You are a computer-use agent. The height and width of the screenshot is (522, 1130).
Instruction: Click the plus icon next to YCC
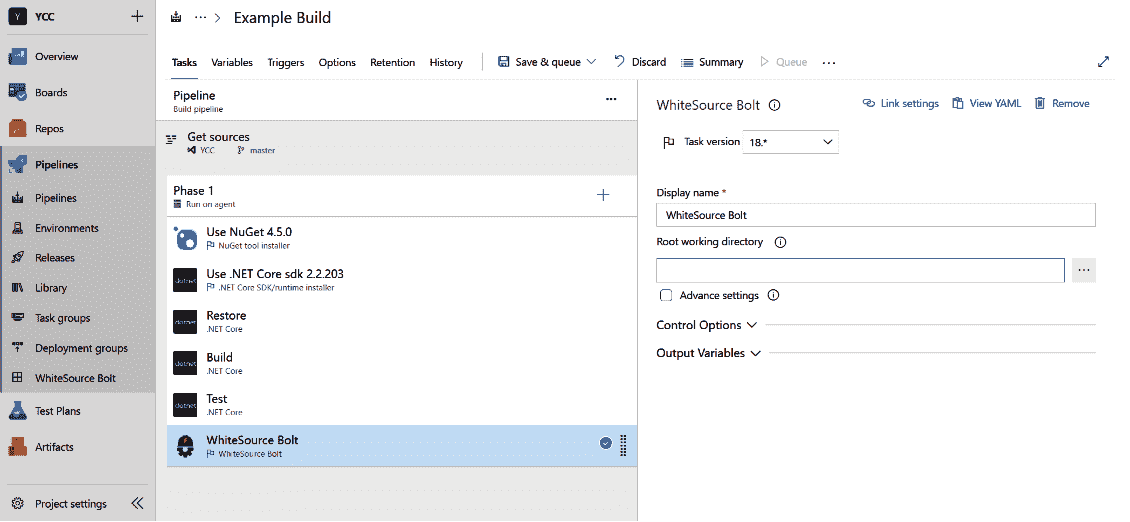coord(137,17)
